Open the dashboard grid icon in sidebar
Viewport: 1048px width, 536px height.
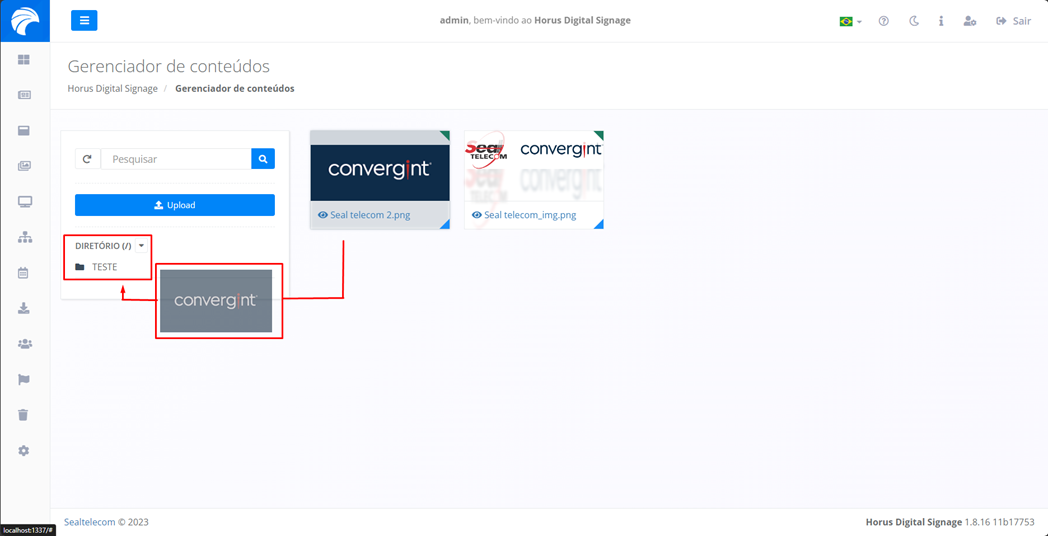point(24,60)
